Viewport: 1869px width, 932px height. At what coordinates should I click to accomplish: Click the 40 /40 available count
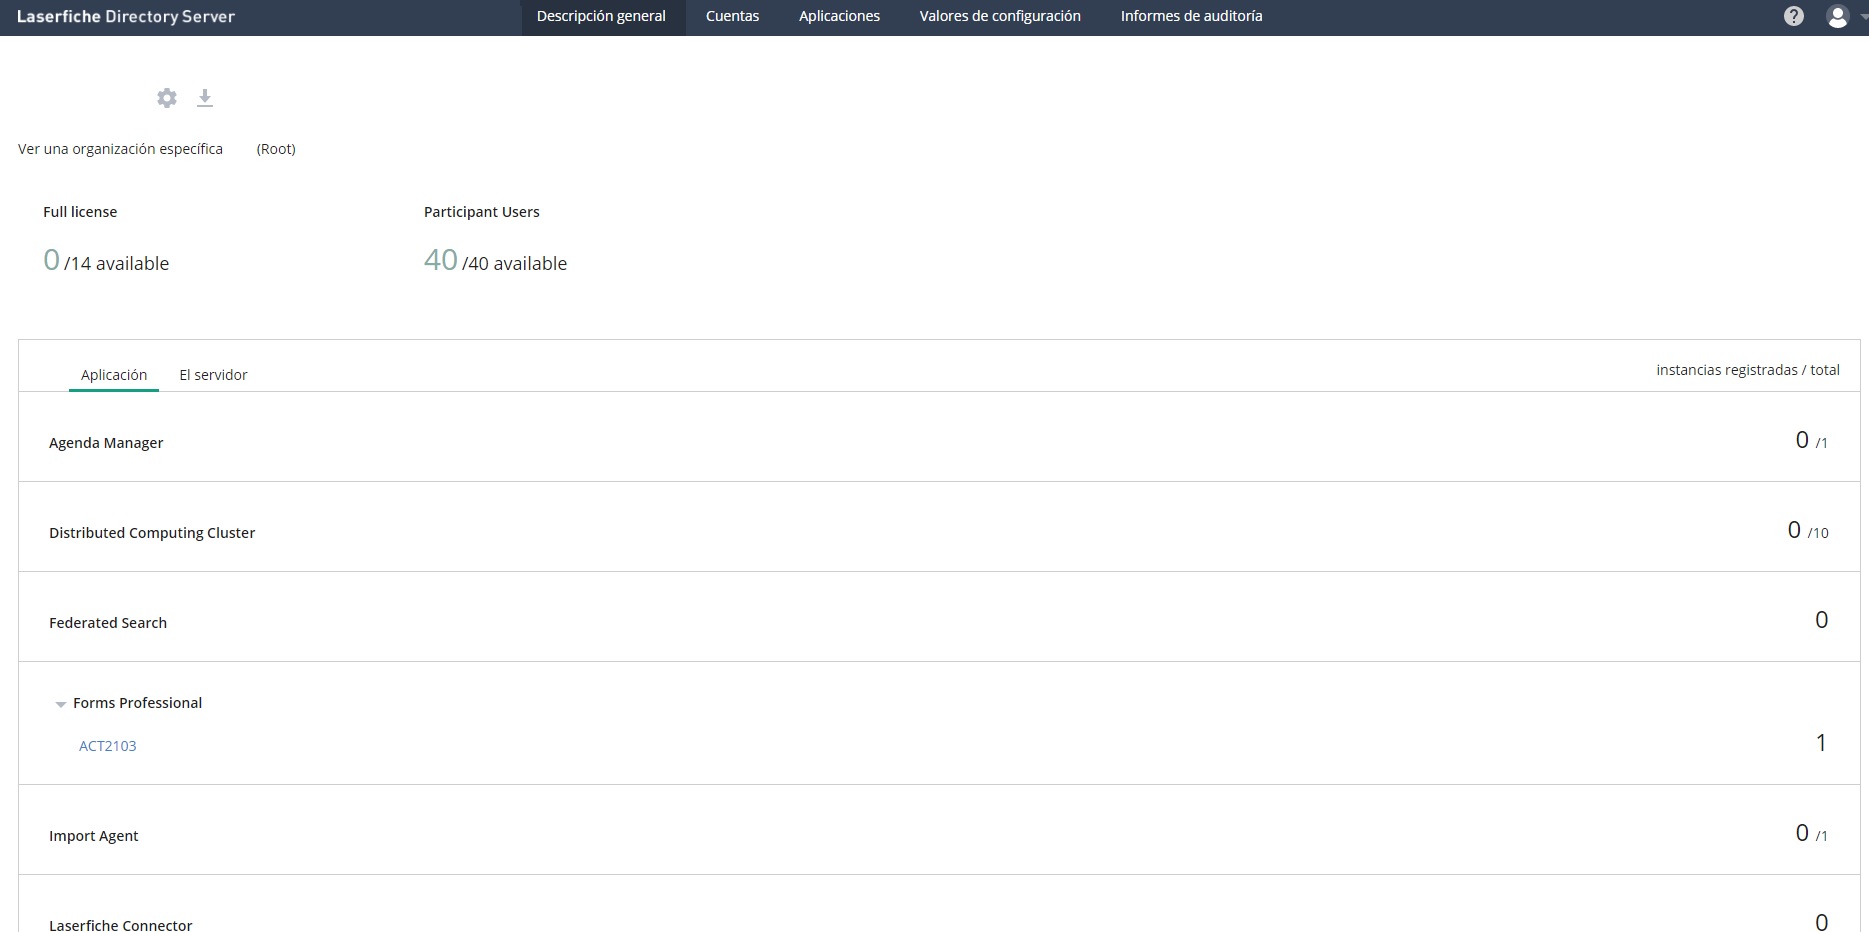pos(495,261)
